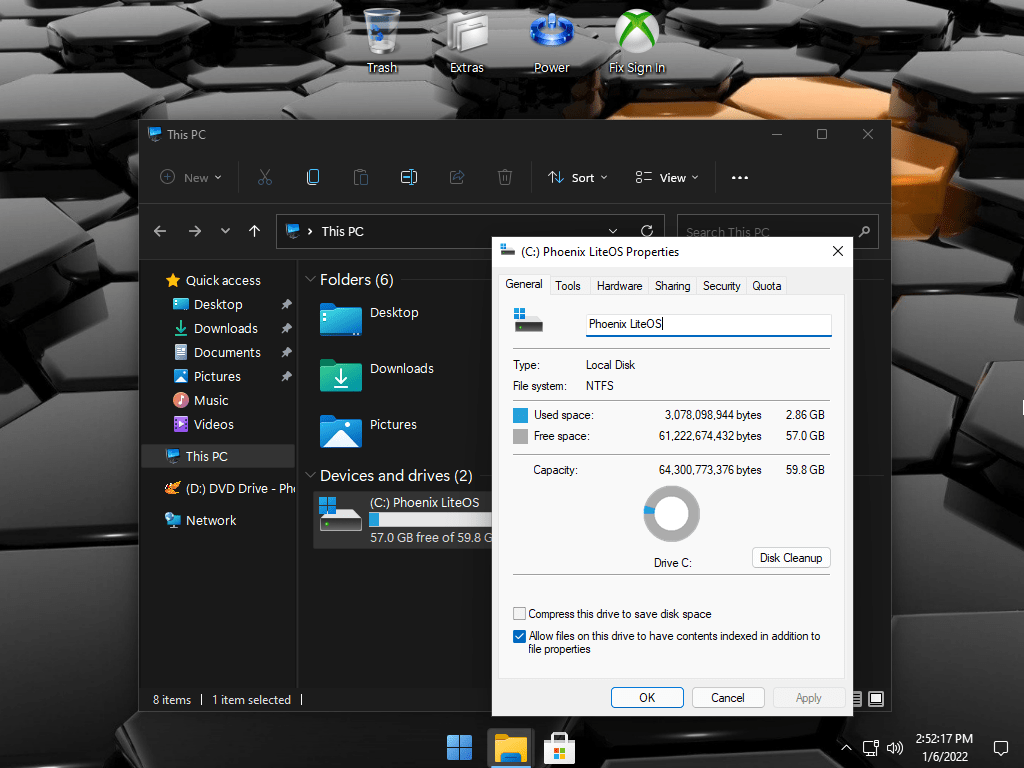
Task: Open the Fix Sign In shortcut
Action: coord(637,41)
